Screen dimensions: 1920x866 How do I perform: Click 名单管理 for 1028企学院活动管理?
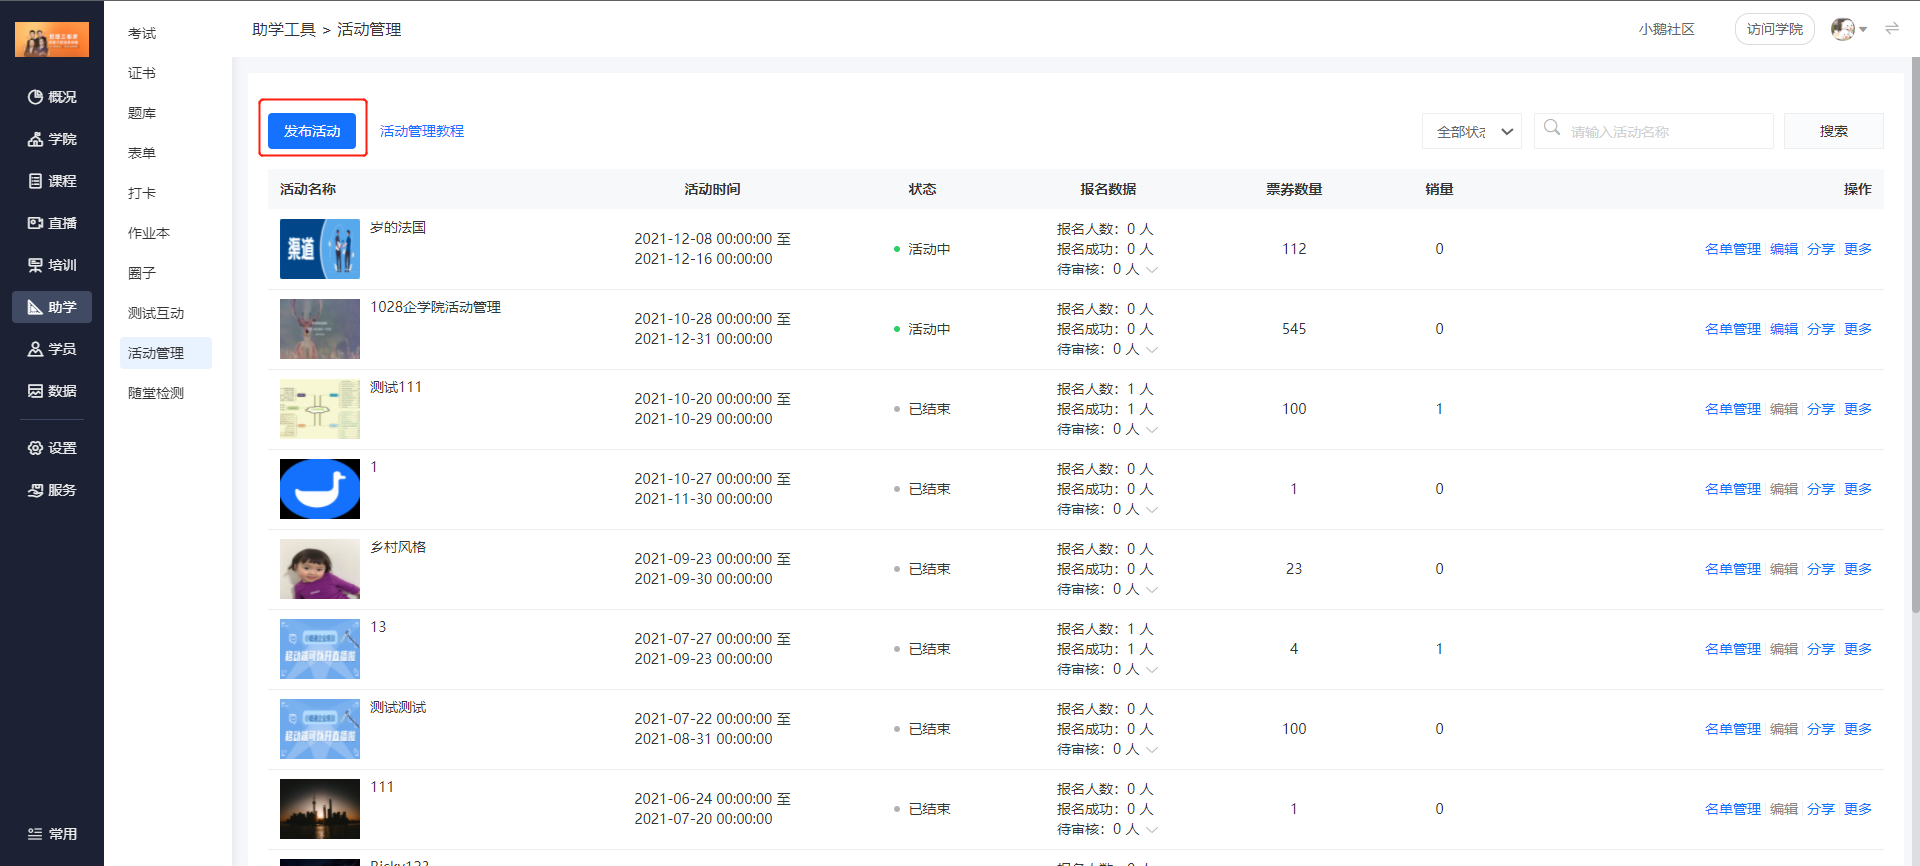coord(1732,329)
